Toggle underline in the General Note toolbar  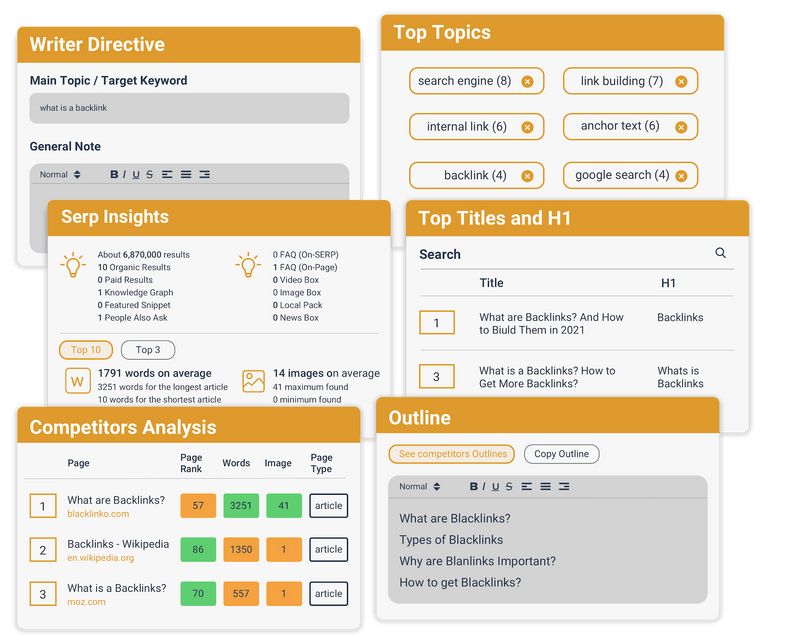coord(137,174)
